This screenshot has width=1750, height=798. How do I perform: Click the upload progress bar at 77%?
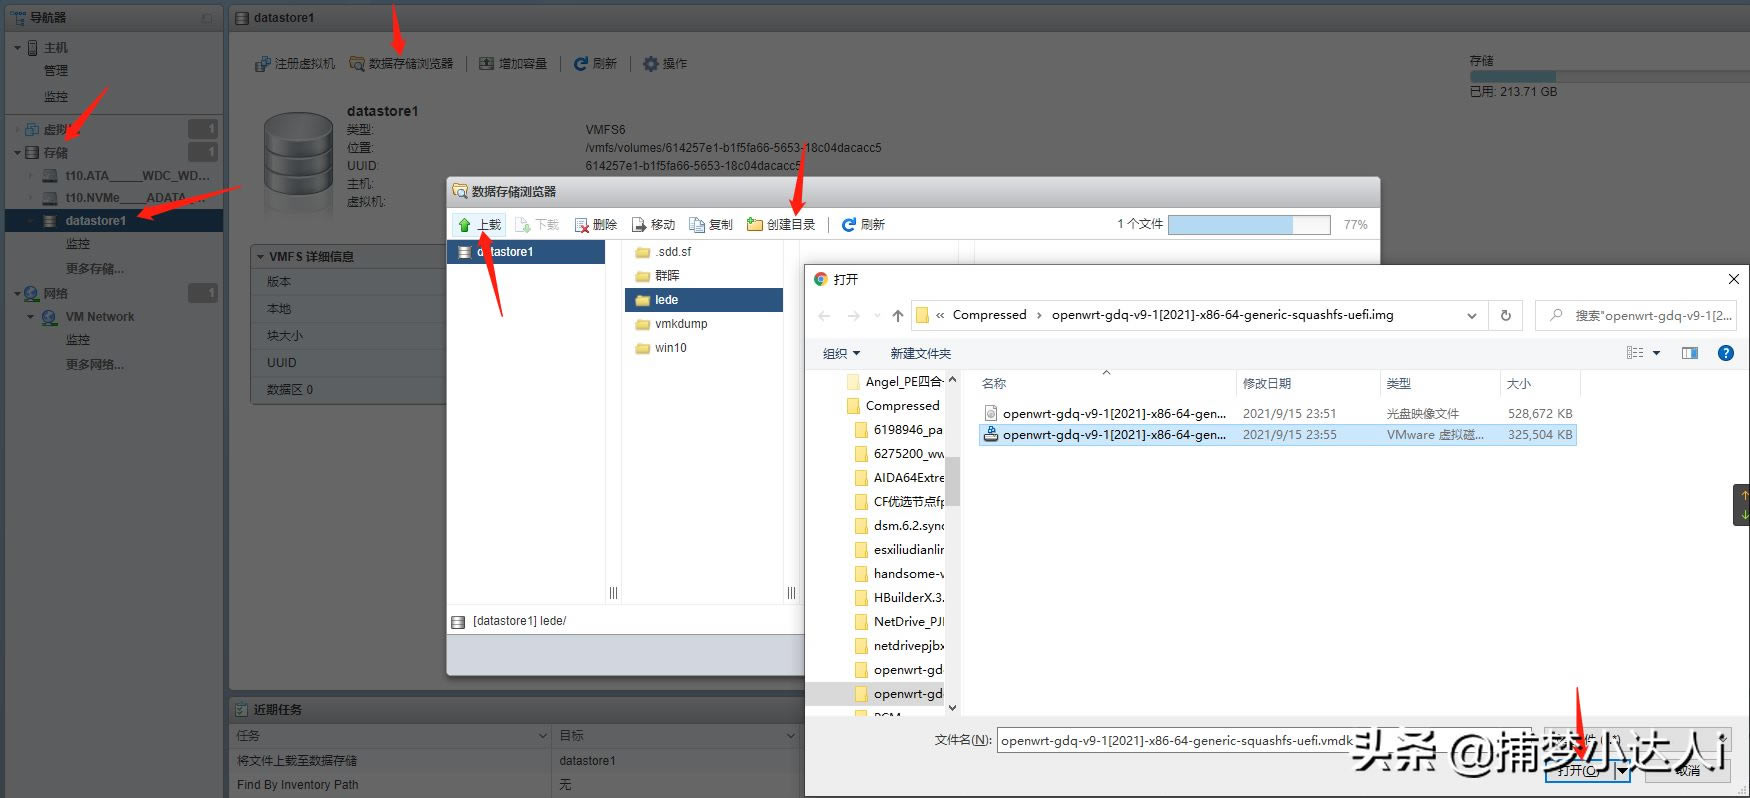tap(1249, 225)
